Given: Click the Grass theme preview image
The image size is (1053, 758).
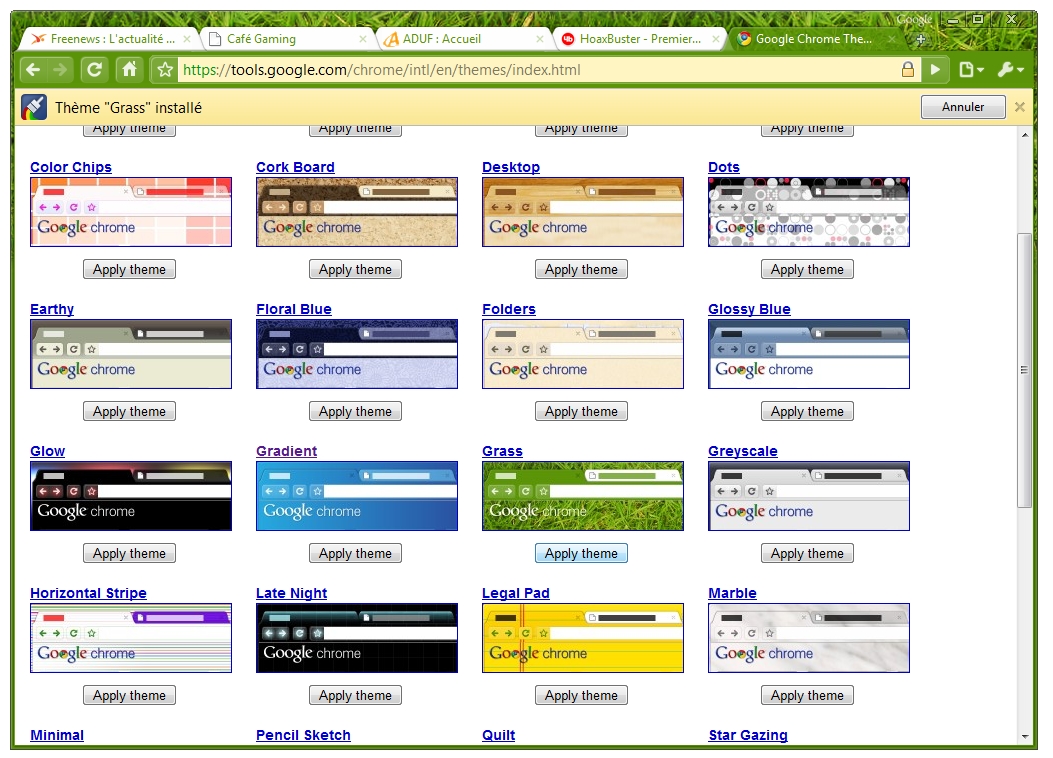Looking at the screenshot, I should click(583, 496).
